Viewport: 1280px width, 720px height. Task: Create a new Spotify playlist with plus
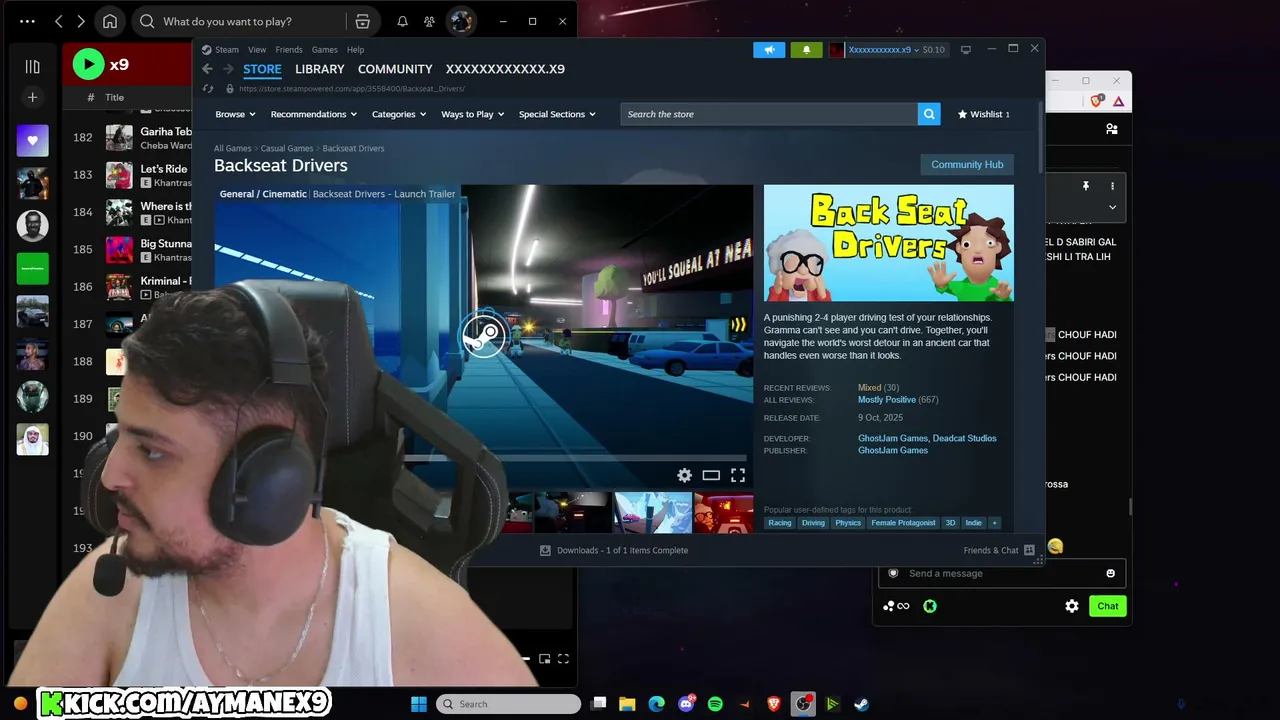(32, 97)
